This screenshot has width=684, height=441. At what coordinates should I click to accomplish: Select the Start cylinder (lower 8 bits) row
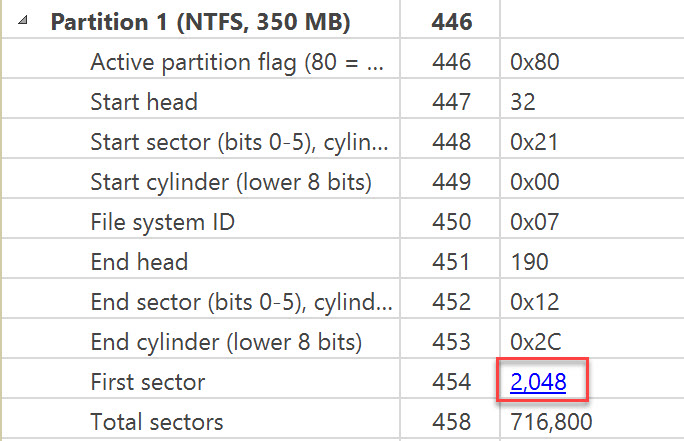(230, 182)
